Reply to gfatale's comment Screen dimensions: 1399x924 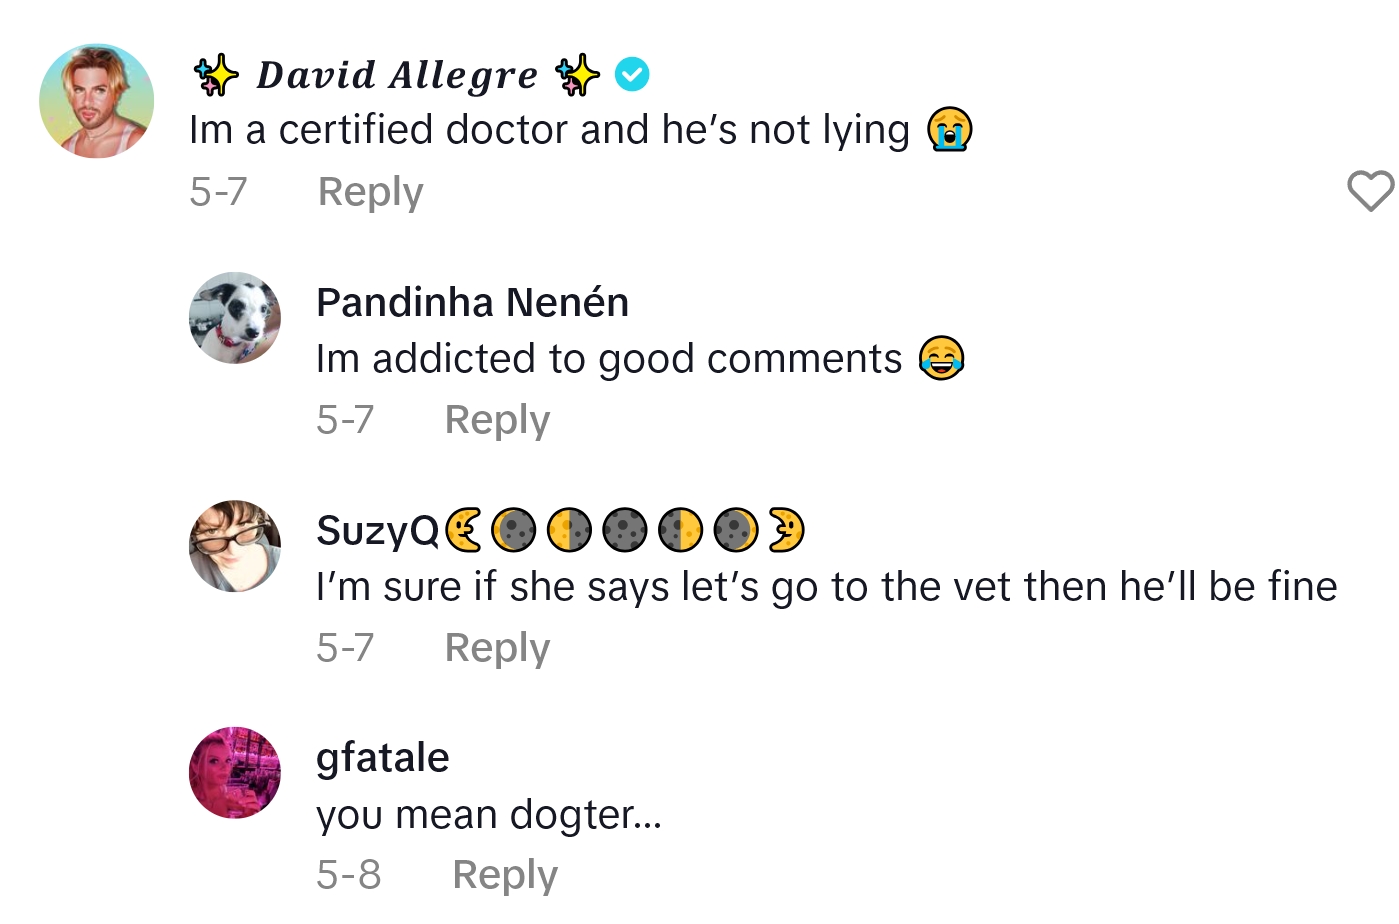[x=505, y=873]
